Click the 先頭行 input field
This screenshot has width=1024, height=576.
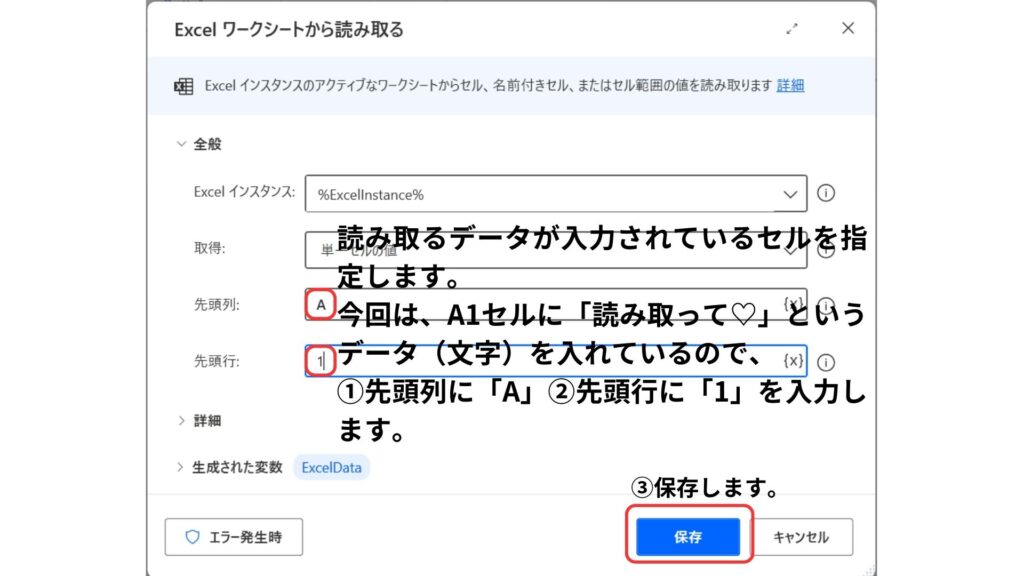pyautogui.click(x=556, y=361)
